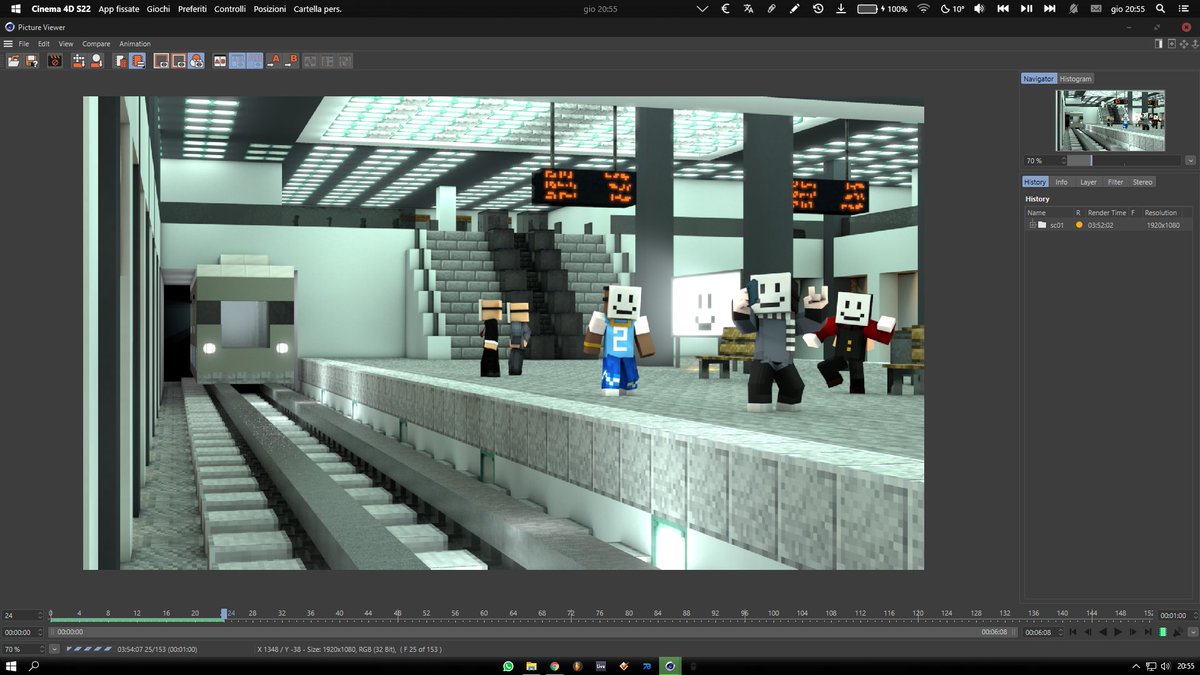The height and width of the screenshot is (675, 1200).
Task: Click the Open image folder icon in toolbar
Action: 14,60
